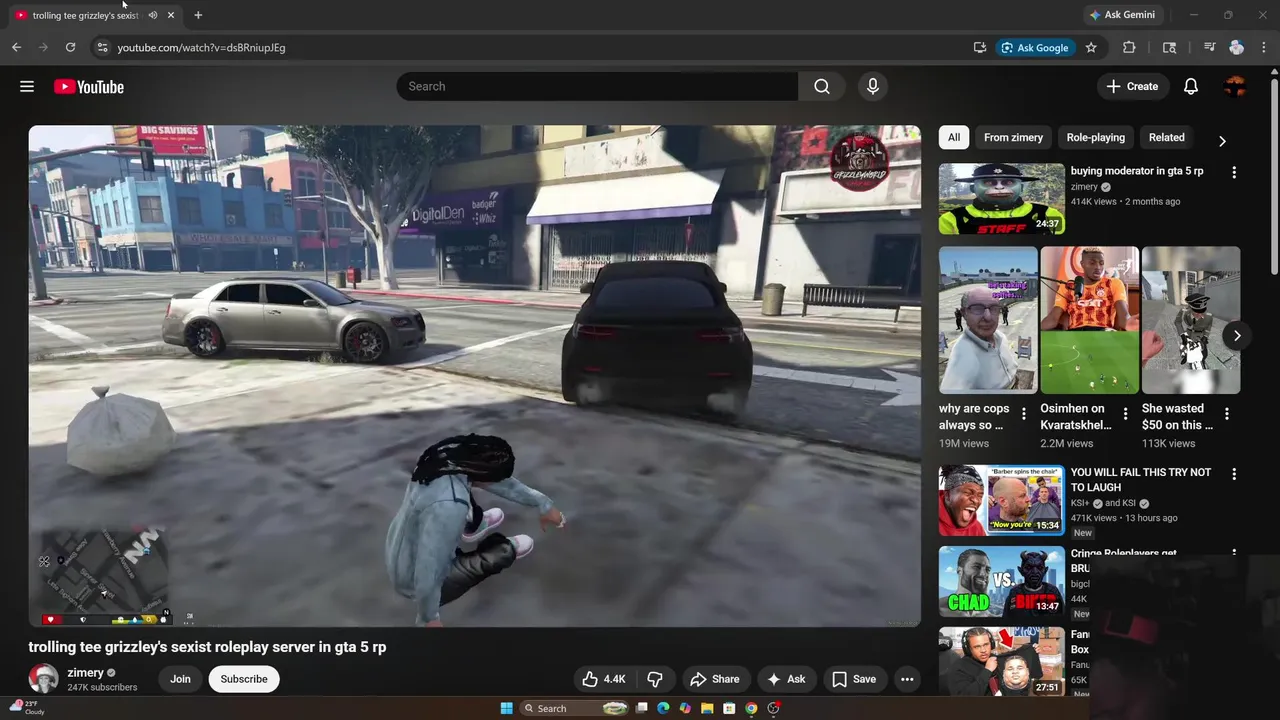Open 'buying moderator in gta 5 rp' thumbnail
Viewport: 1280px width, 720px height.
pos(1002,199)
